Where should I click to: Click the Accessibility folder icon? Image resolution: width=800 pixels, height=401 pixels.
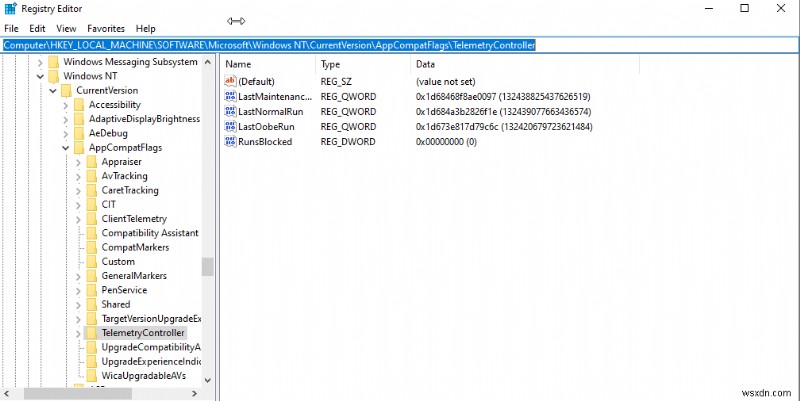(x=79, y=105)
